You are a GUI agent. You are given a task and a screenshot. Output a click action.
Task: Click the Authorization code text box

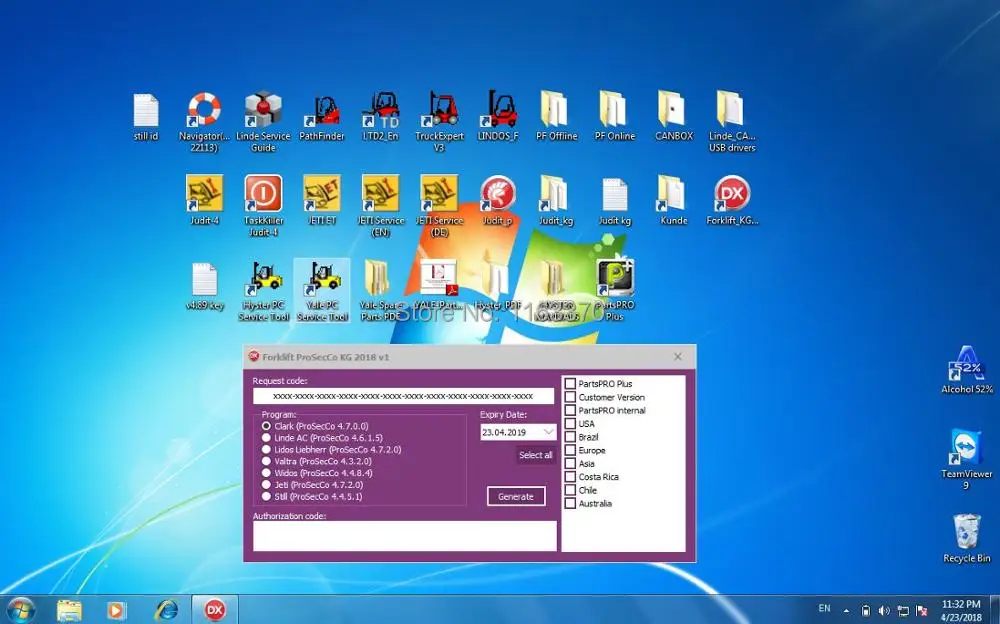[x=404, y=536]
